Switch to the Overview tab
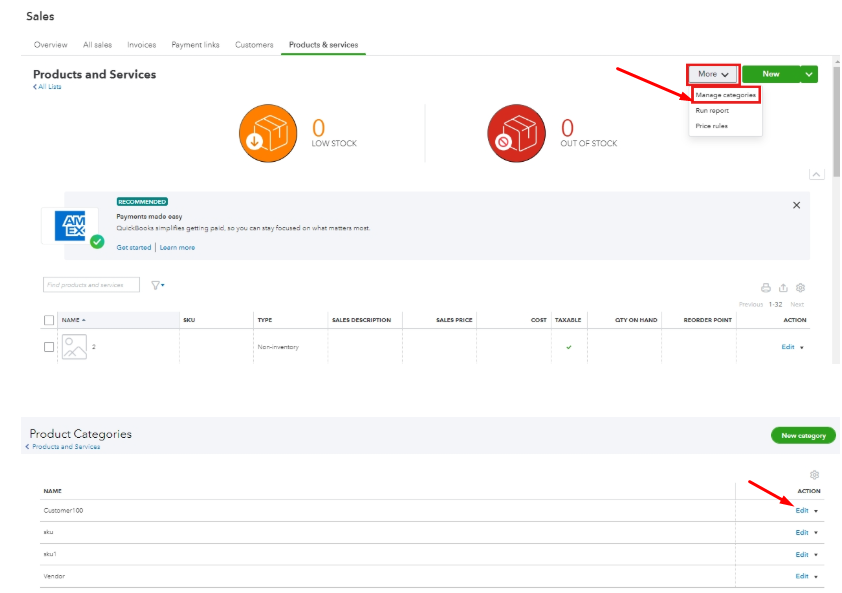The height and width of the screenshot is (593, 842). pyautogui.click(x=50, y=45)
